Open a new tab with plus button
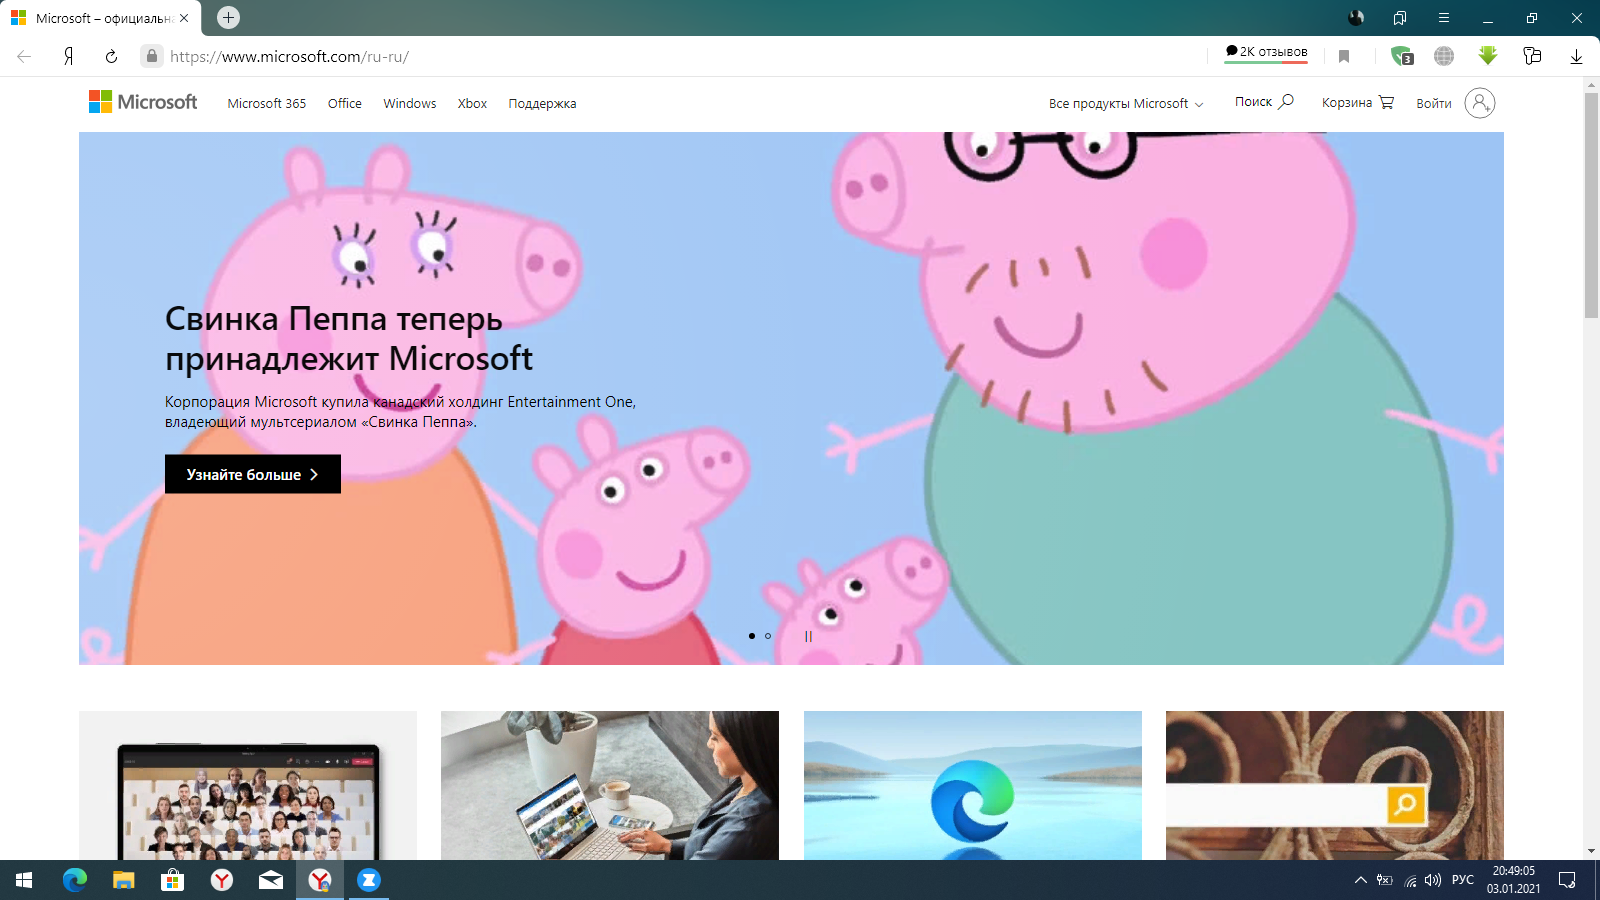This screenshot has height=900, width=1600. 228,17
